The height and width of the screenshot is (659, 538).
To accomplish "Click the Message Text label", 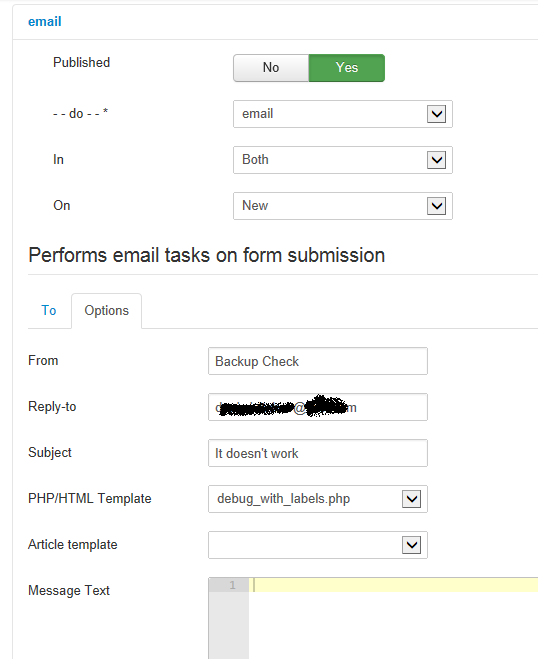I will tap(69, 590).
